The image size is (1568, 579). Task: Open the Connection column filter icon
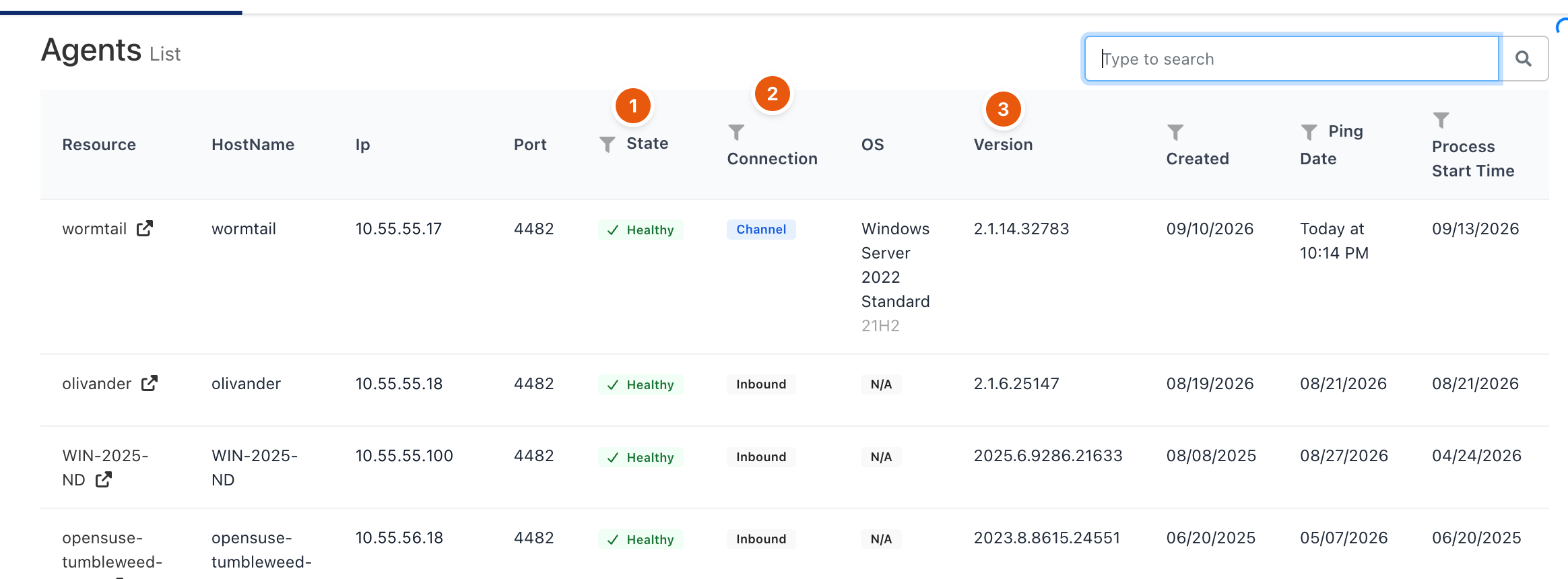coord(736,132)
